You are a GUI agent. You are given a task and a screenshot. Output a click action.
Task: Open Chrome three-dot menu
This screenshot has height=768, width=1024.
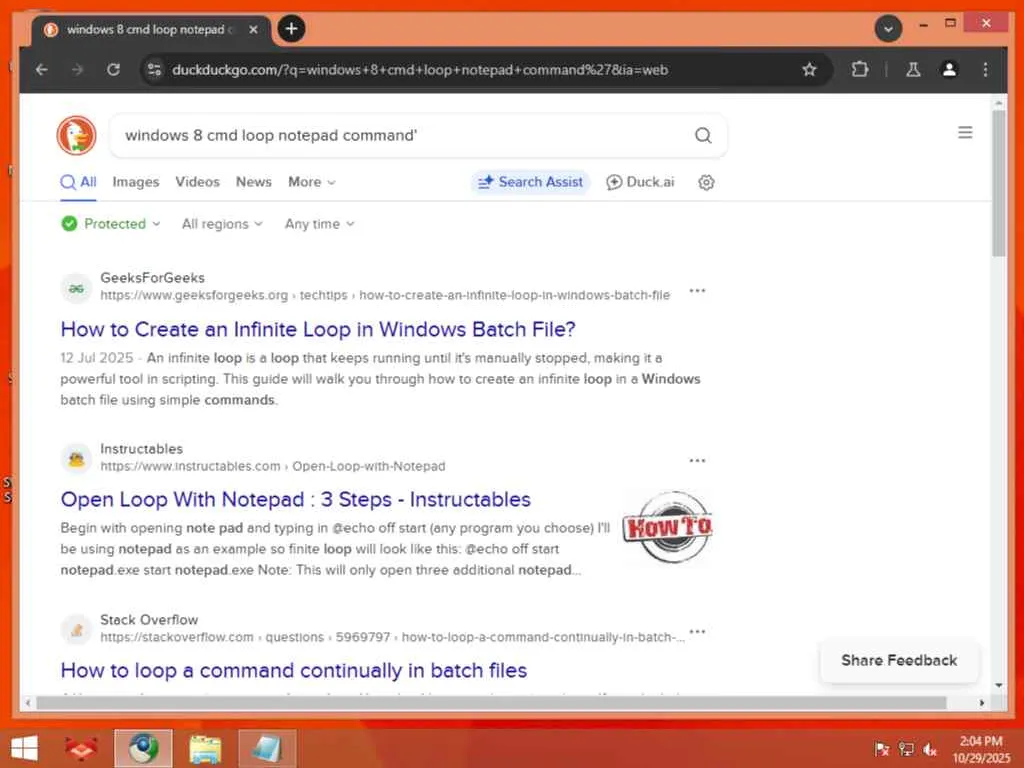point(985,69)
